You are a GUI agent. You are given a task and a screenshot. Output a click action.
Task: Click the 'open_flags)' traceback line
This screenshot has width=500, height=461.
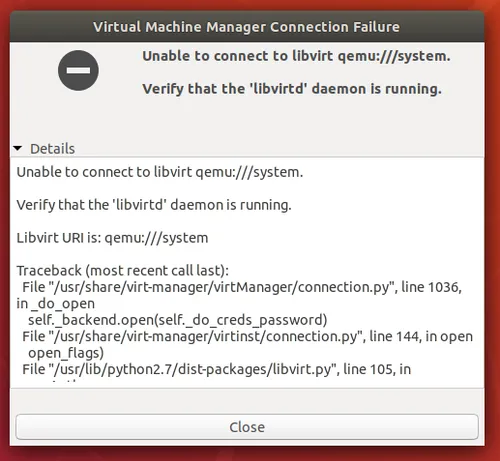[66, 353]
